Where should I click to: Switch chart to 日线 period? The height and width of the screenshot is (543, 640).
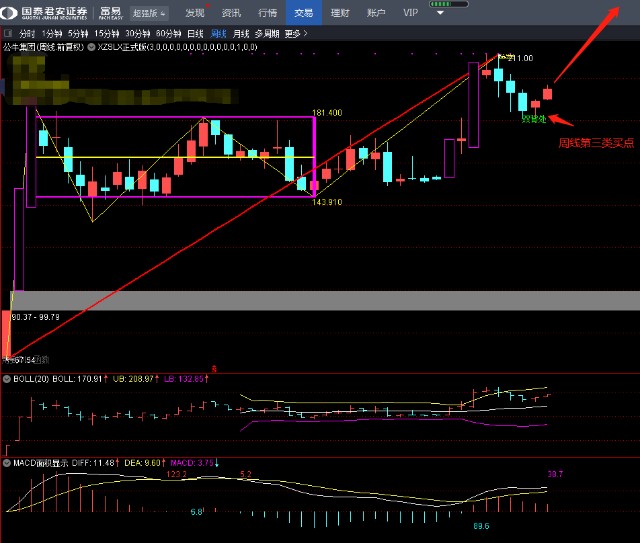pyautogui.click(x=196, y=33)
